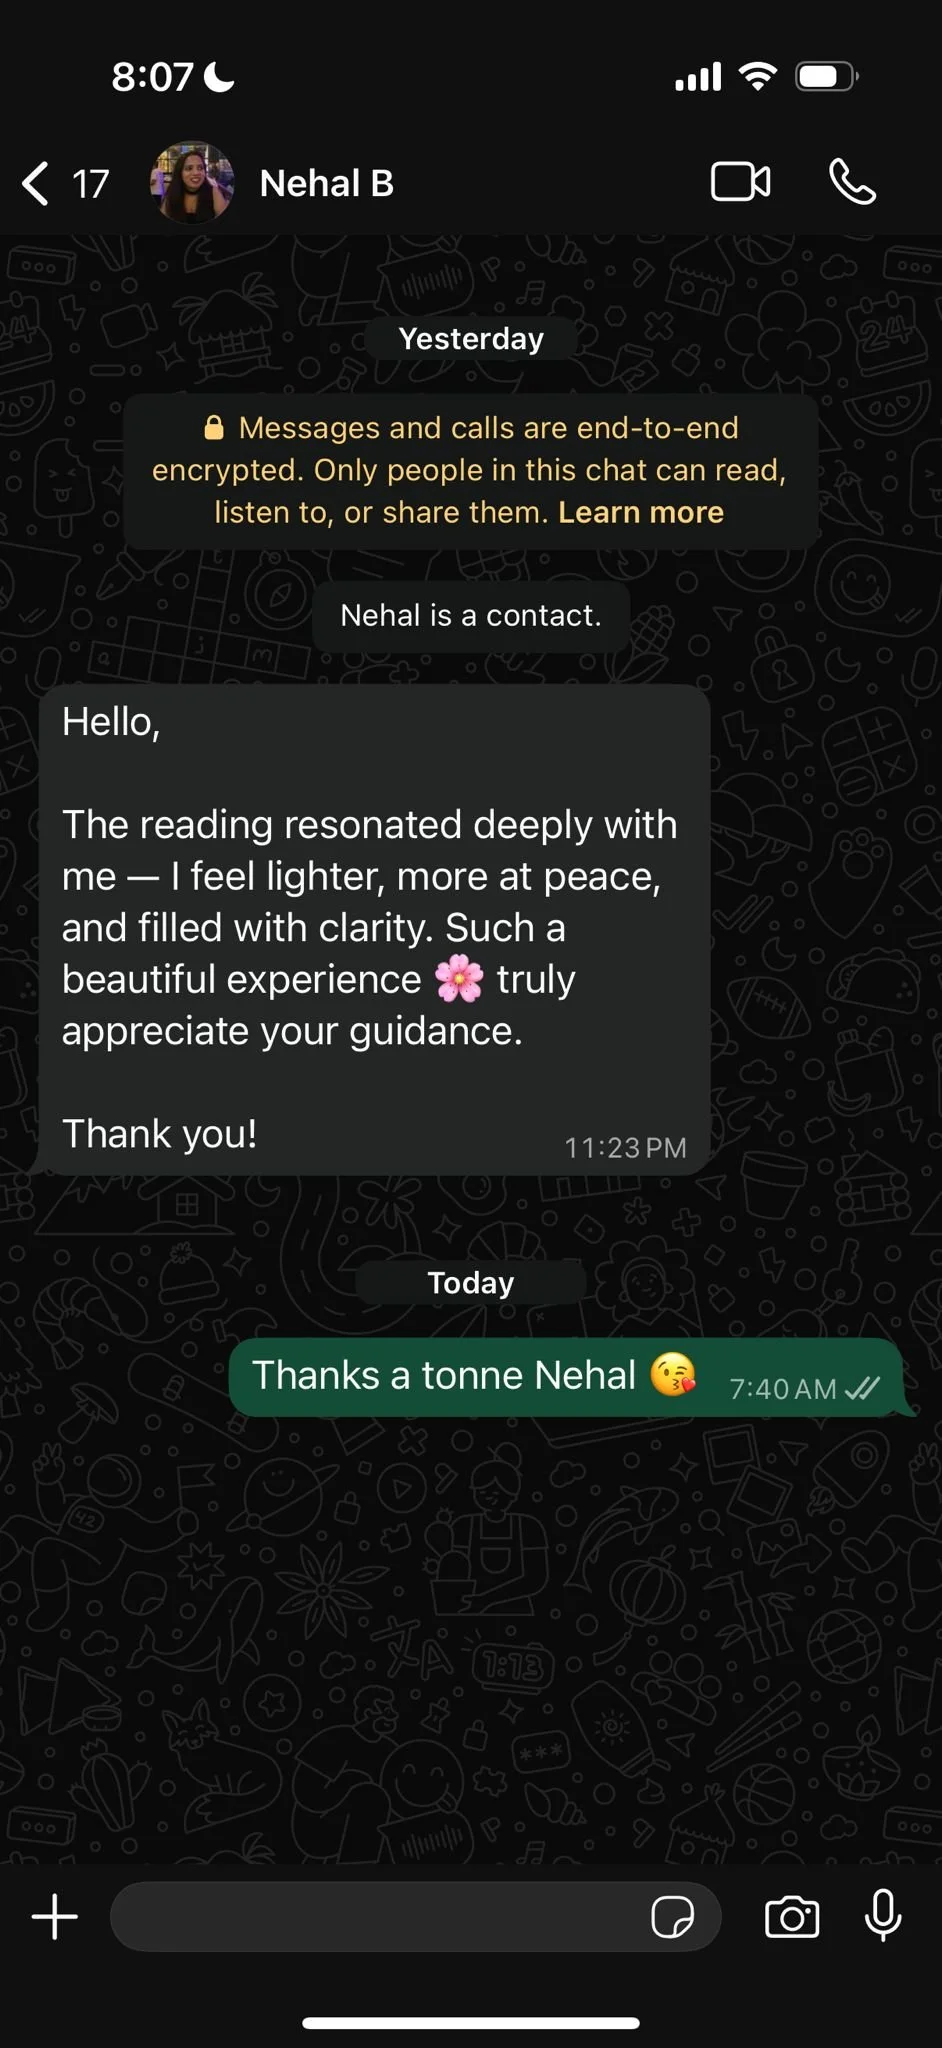Image resolution: width=942 pixels, height=2048 pixels.
Task: Select the received Hello message bubble
Action: [x=374, y=930]
